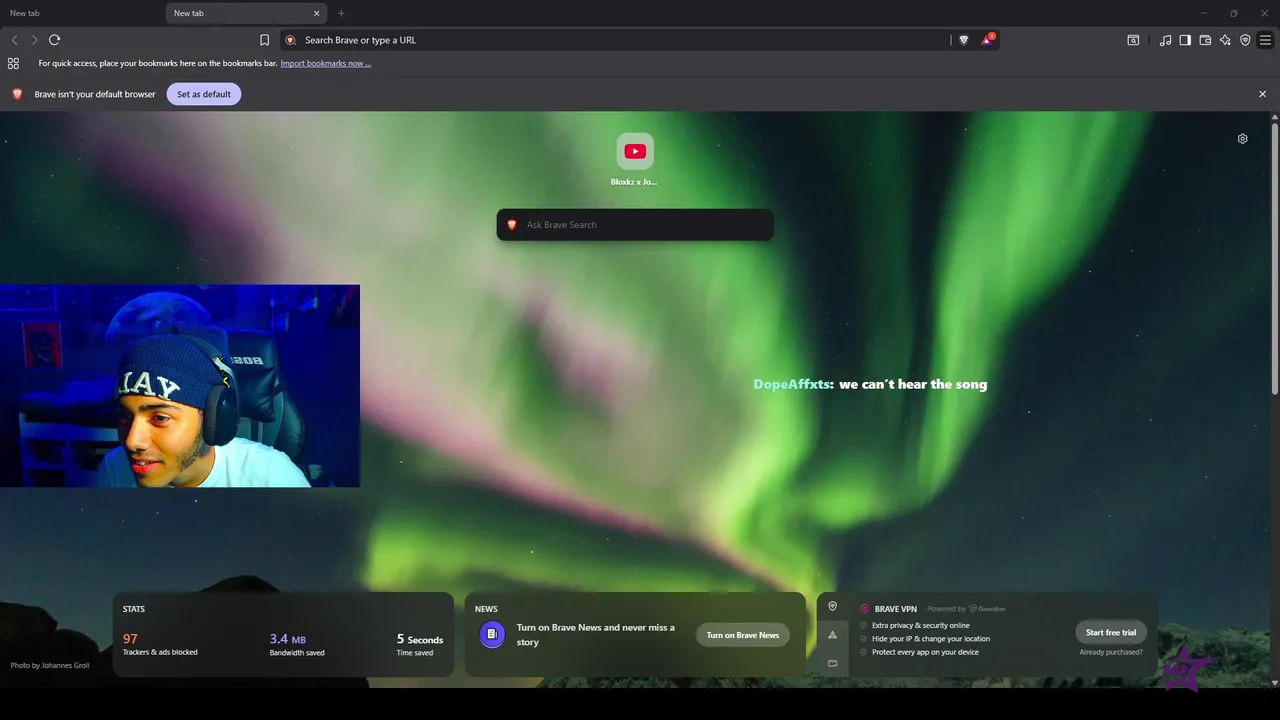
Task: Click Import bookmarks now link
Action: tap(325, 63)
